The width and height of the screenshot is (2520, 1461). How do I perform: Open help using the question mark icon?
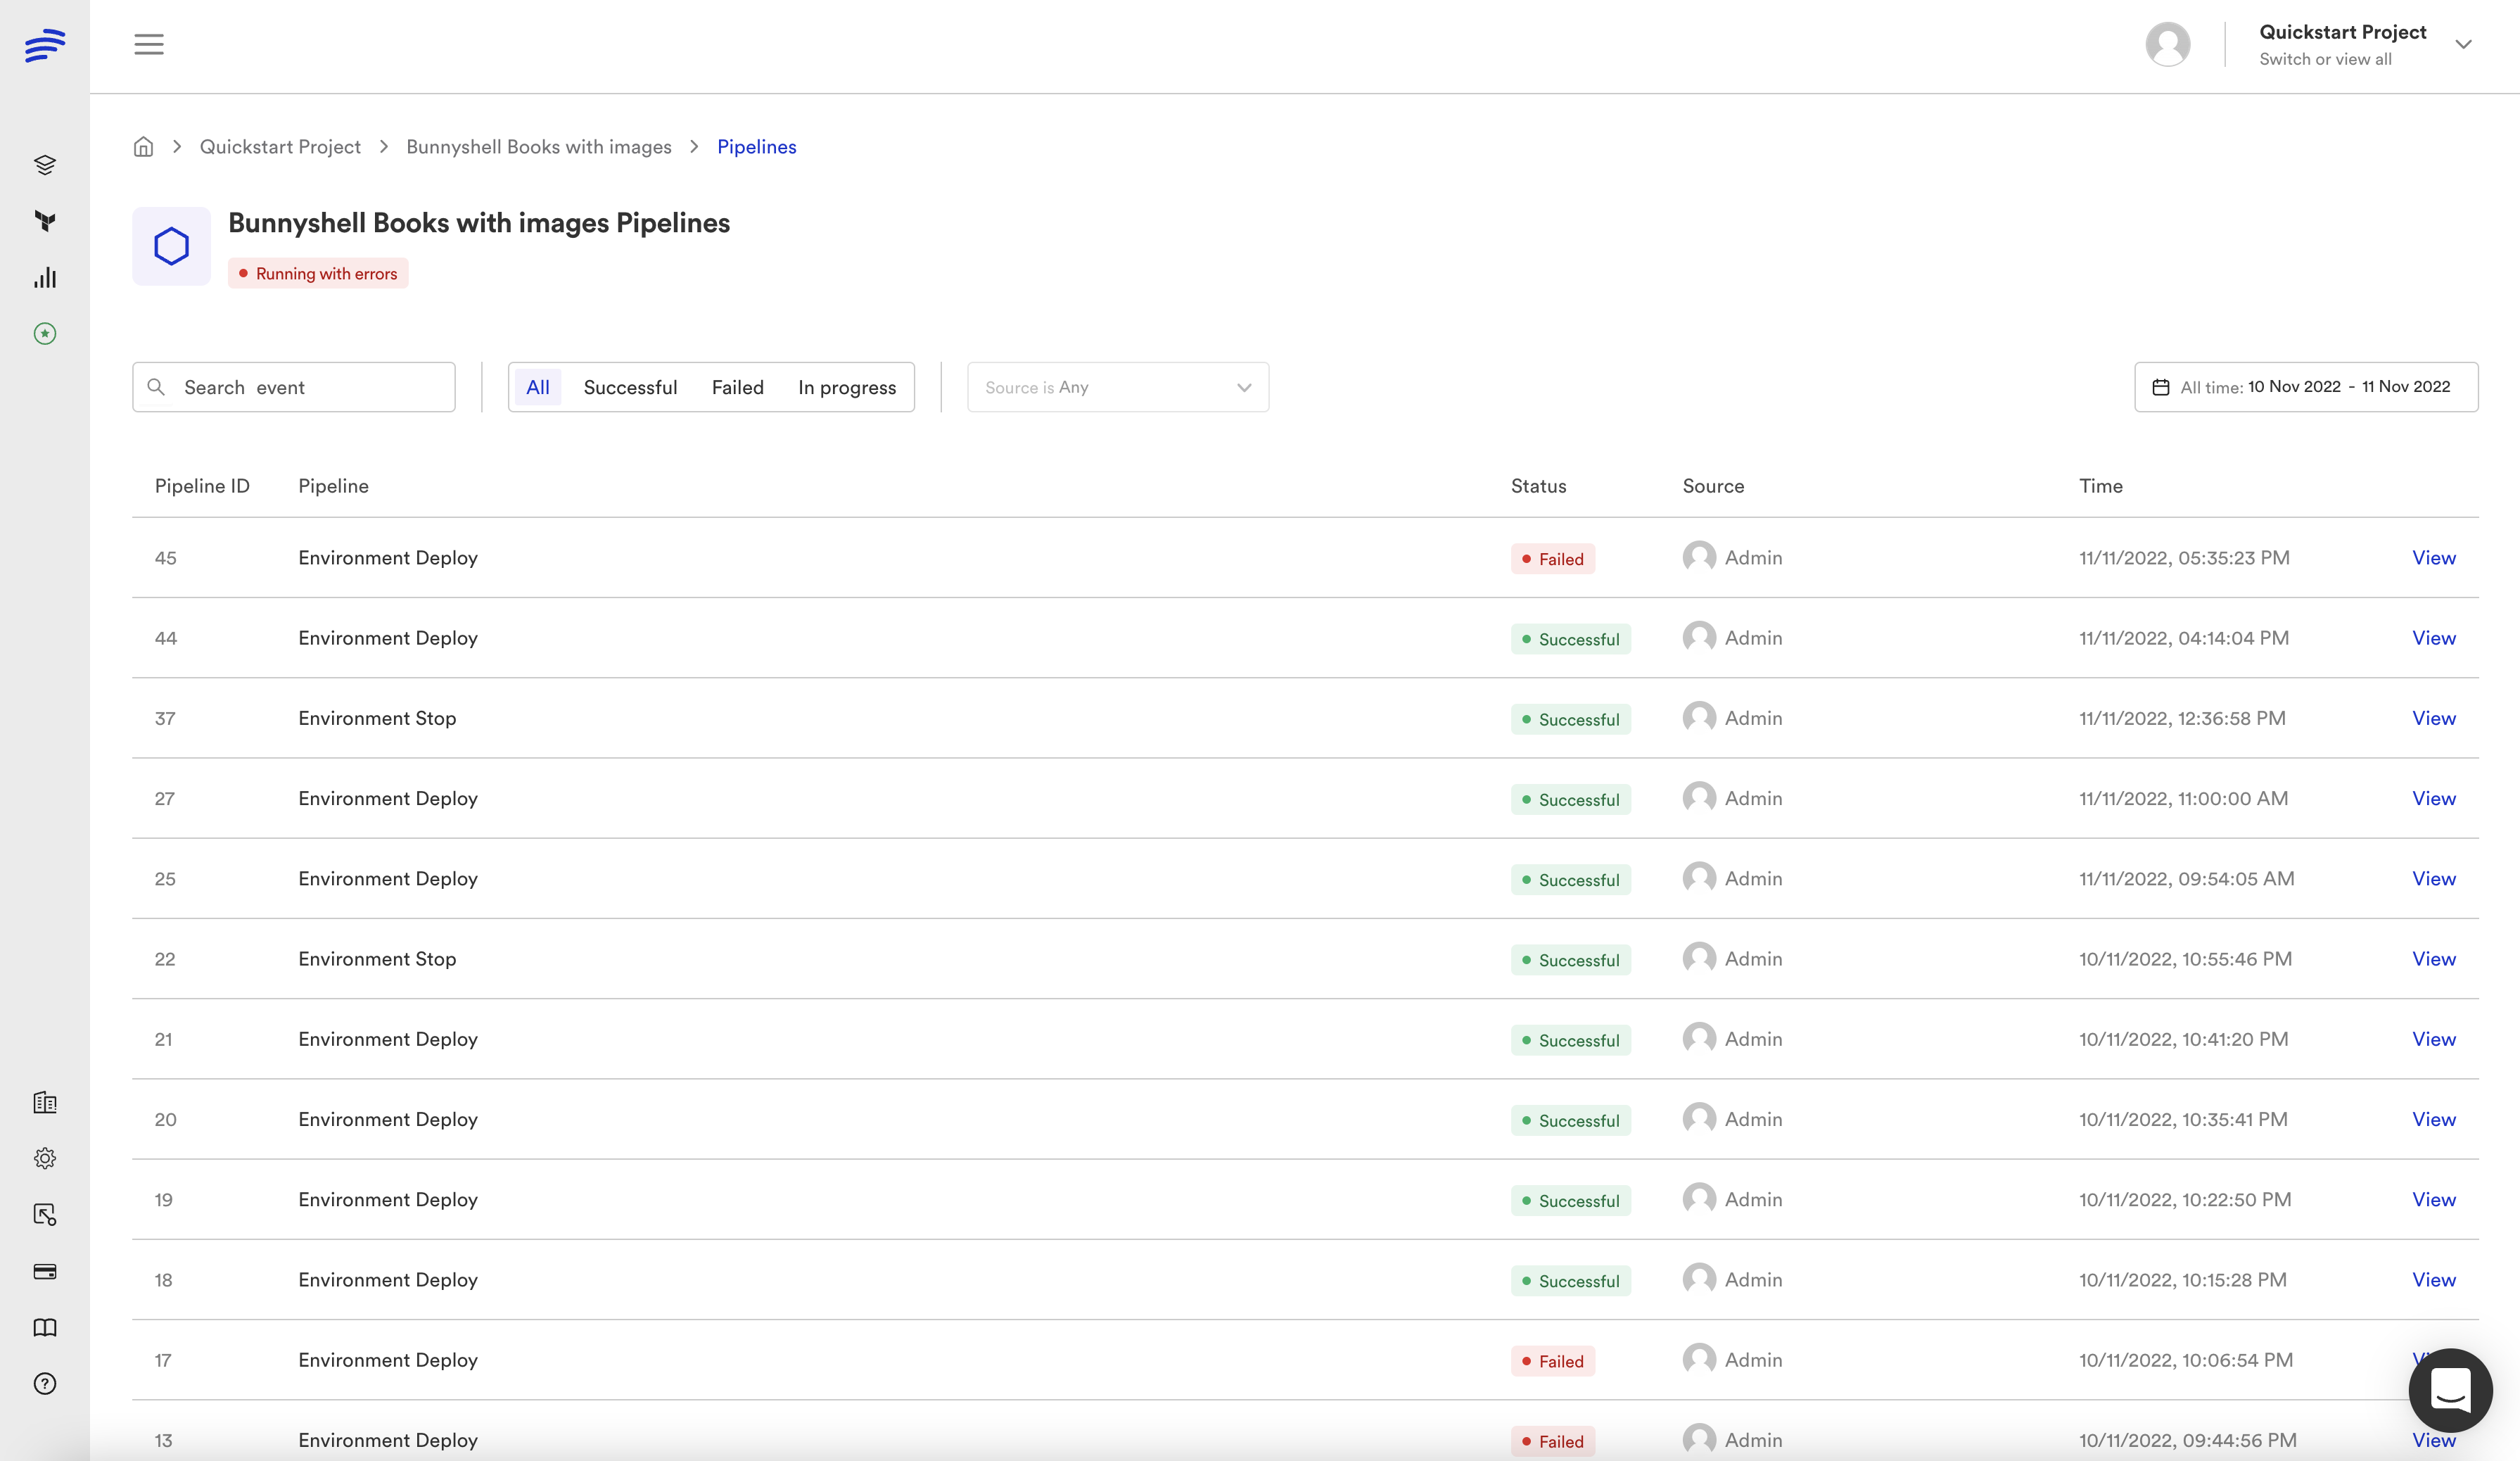[x=45, y=1383]
